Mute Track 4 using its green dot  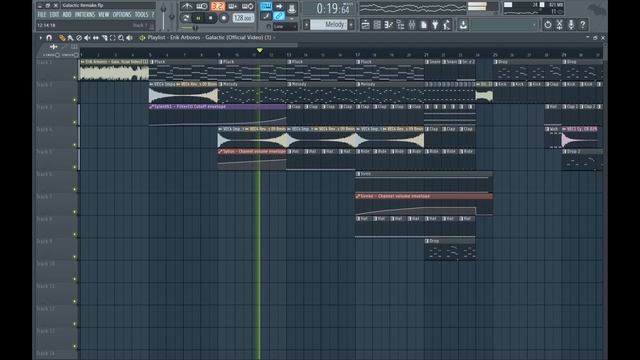coord(75,144)
